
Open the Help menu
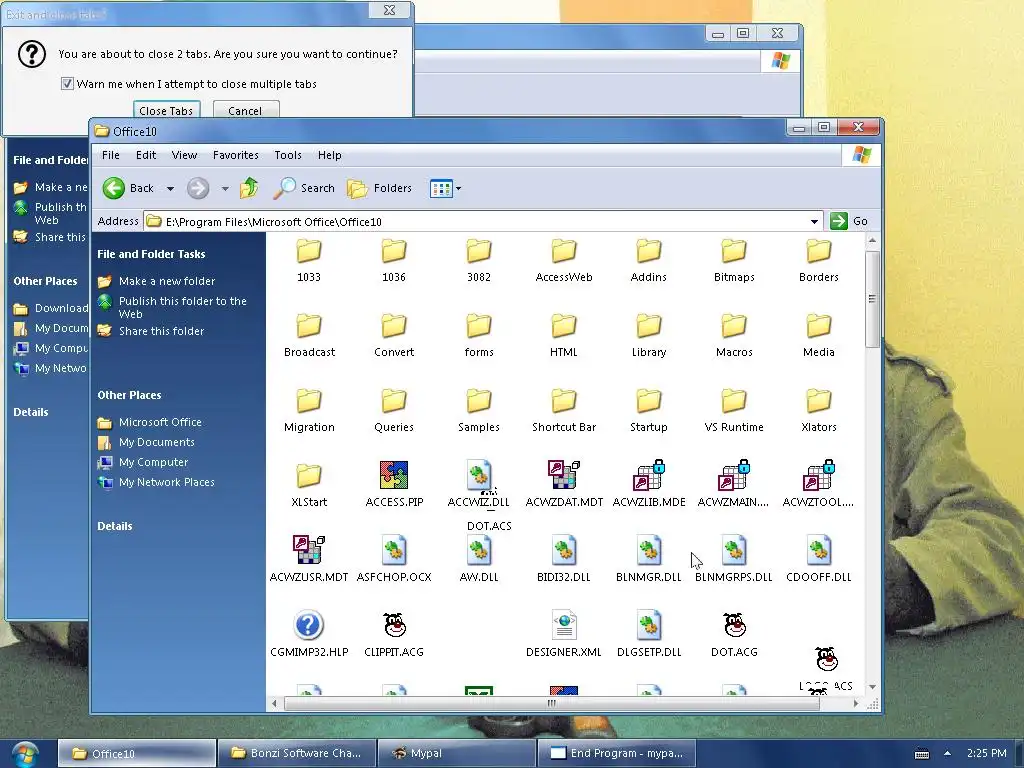pyautogui.click(x=330, y=155)
